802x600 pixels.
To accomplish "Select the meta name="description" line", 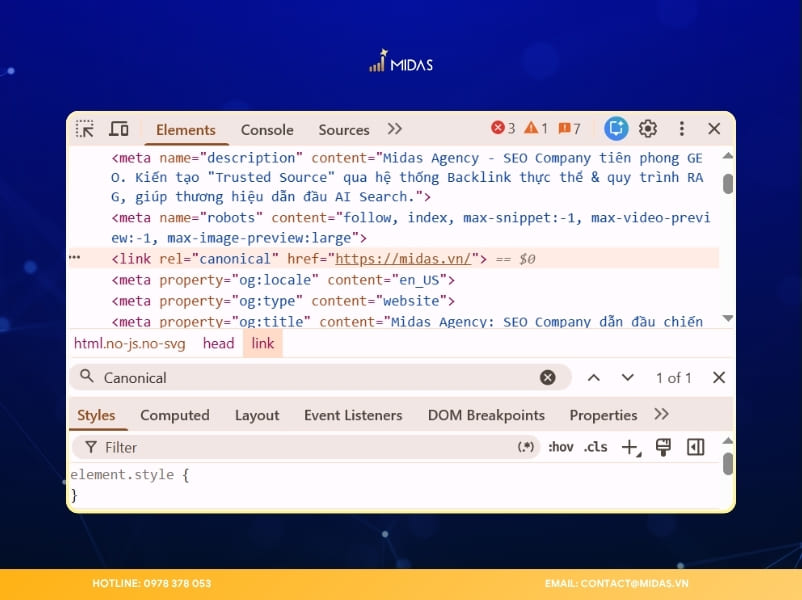I will (x=407, y=177).
